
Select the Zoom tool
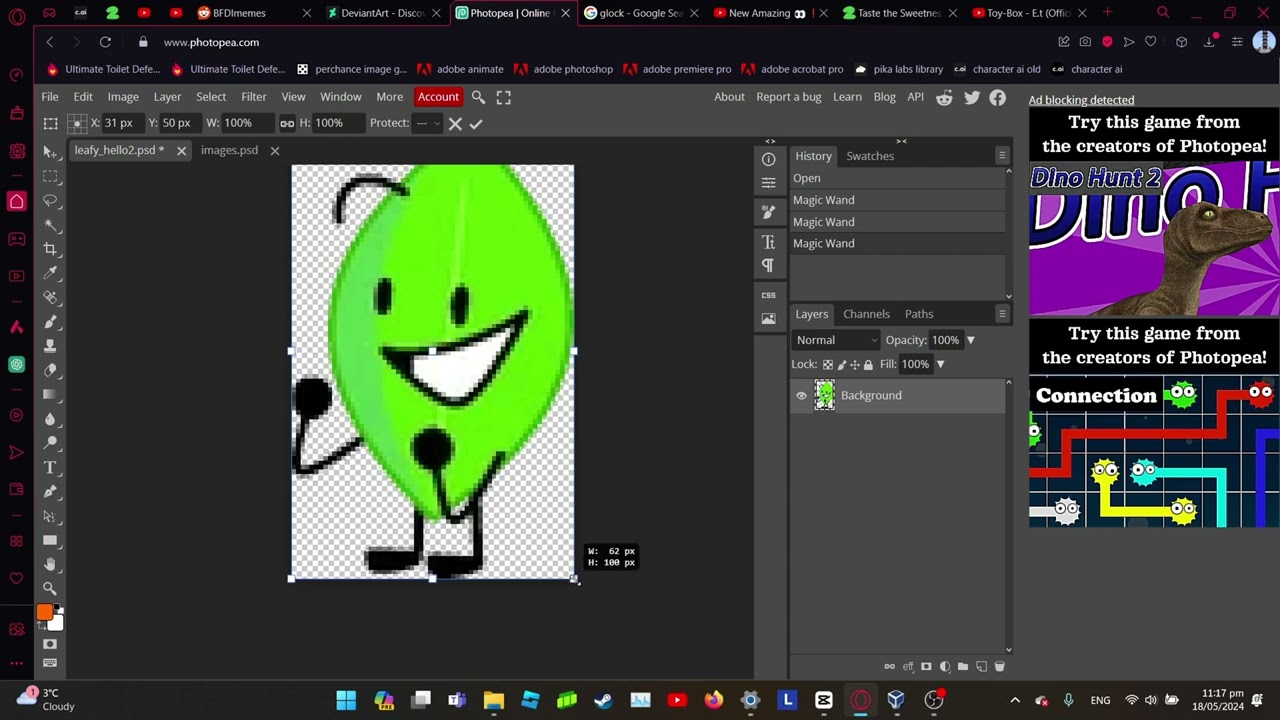point(50,588)
